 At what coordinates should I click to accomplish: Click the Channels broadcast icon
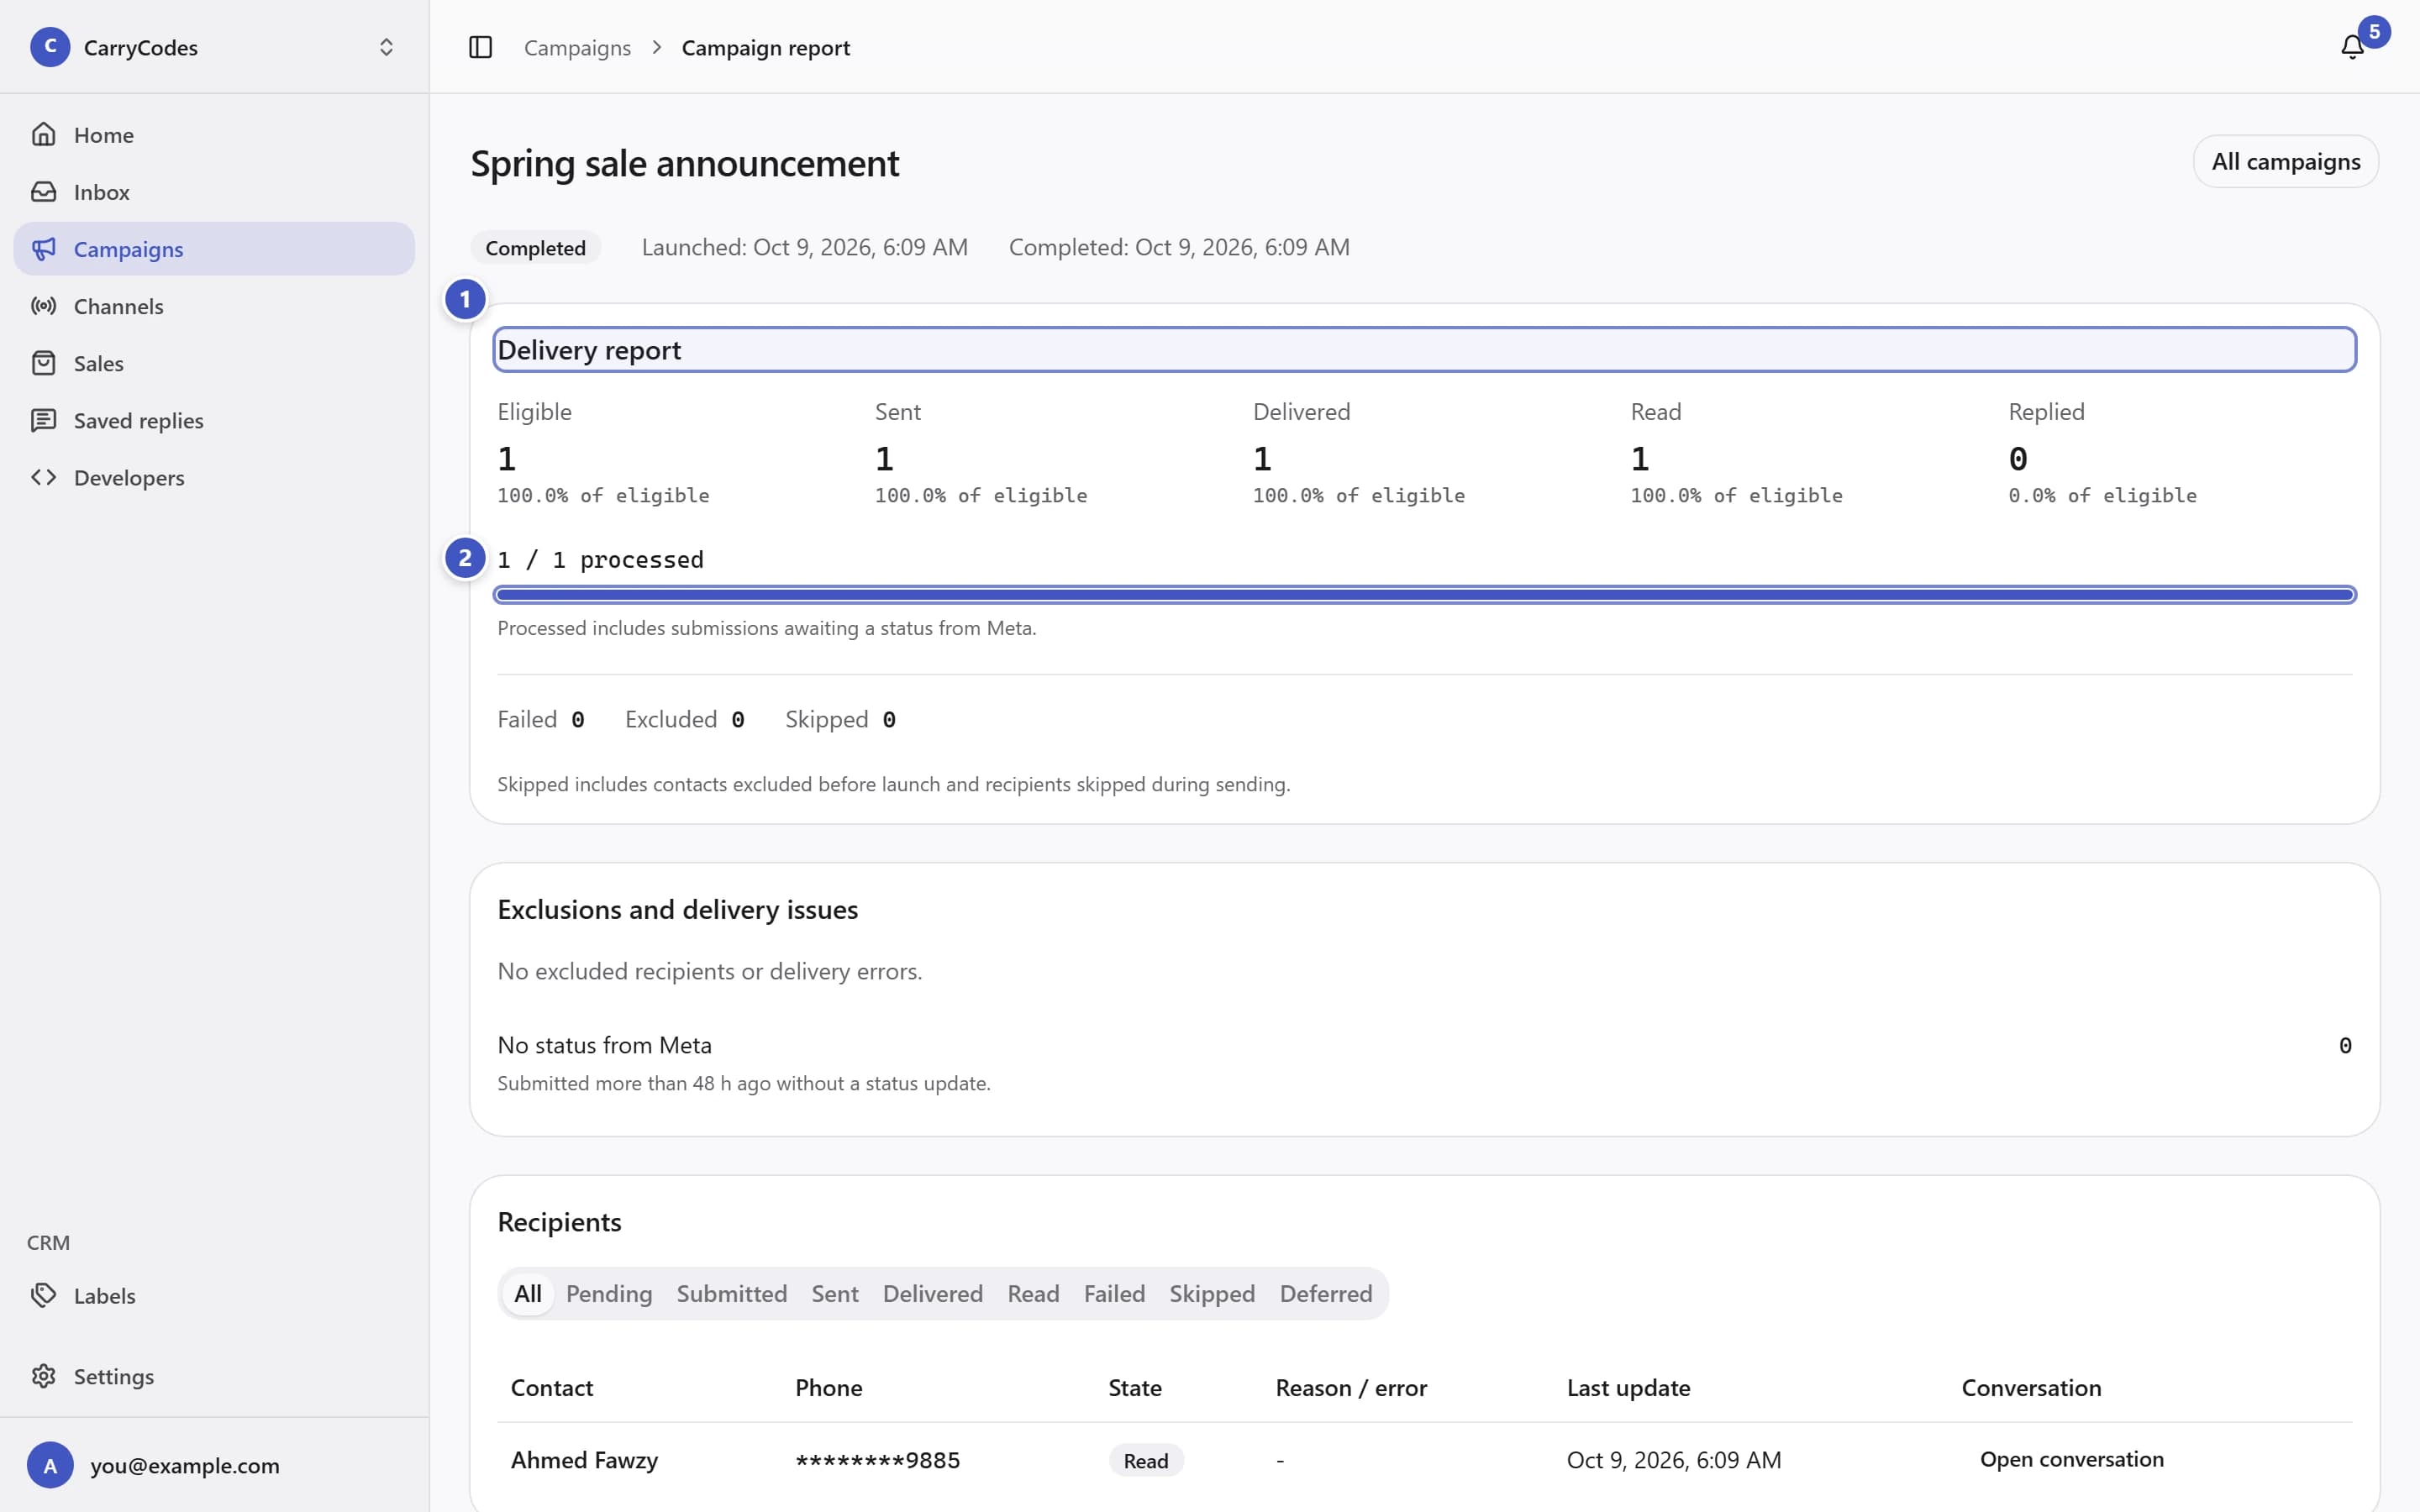click(43, 305)
